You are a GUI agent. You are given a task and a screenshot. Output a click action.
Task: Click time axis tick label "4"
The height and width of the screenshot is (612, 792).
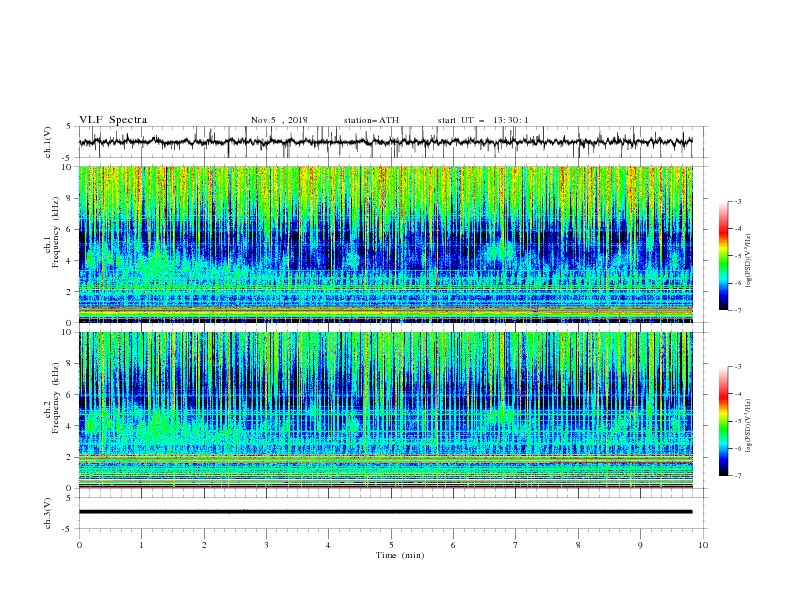click(328, 545)
